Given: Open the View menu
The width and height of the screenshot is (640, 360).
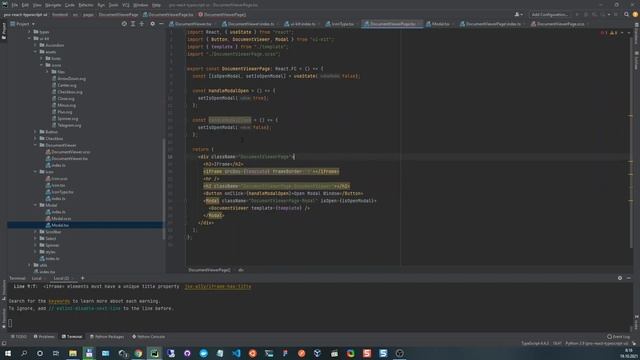Looking at the screenshot, I should tap(37, 5).
